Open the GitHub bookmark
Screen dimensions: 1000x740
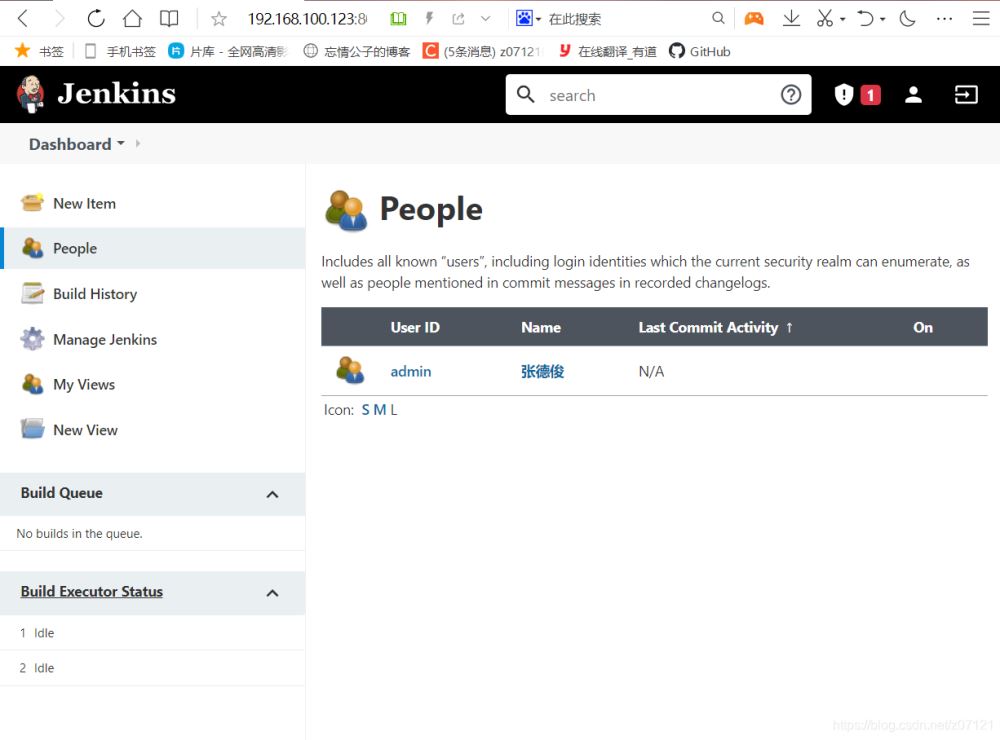click(x=700, y=51)
